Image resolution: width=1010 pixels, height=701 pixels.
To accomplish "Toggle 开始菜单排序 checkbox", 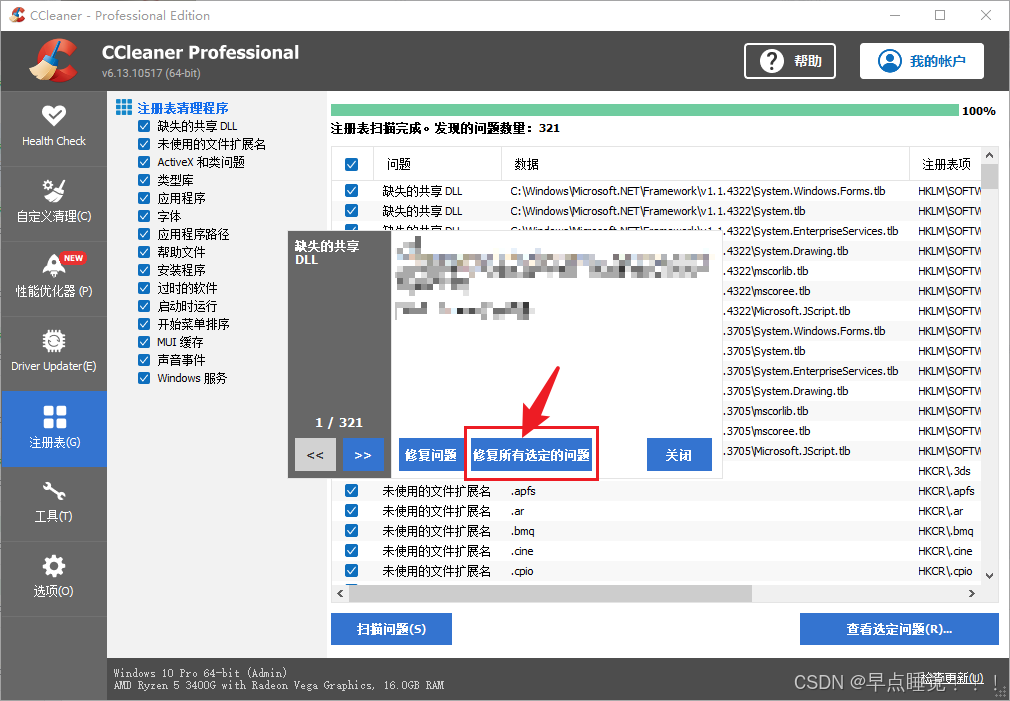I will [144, 324].
